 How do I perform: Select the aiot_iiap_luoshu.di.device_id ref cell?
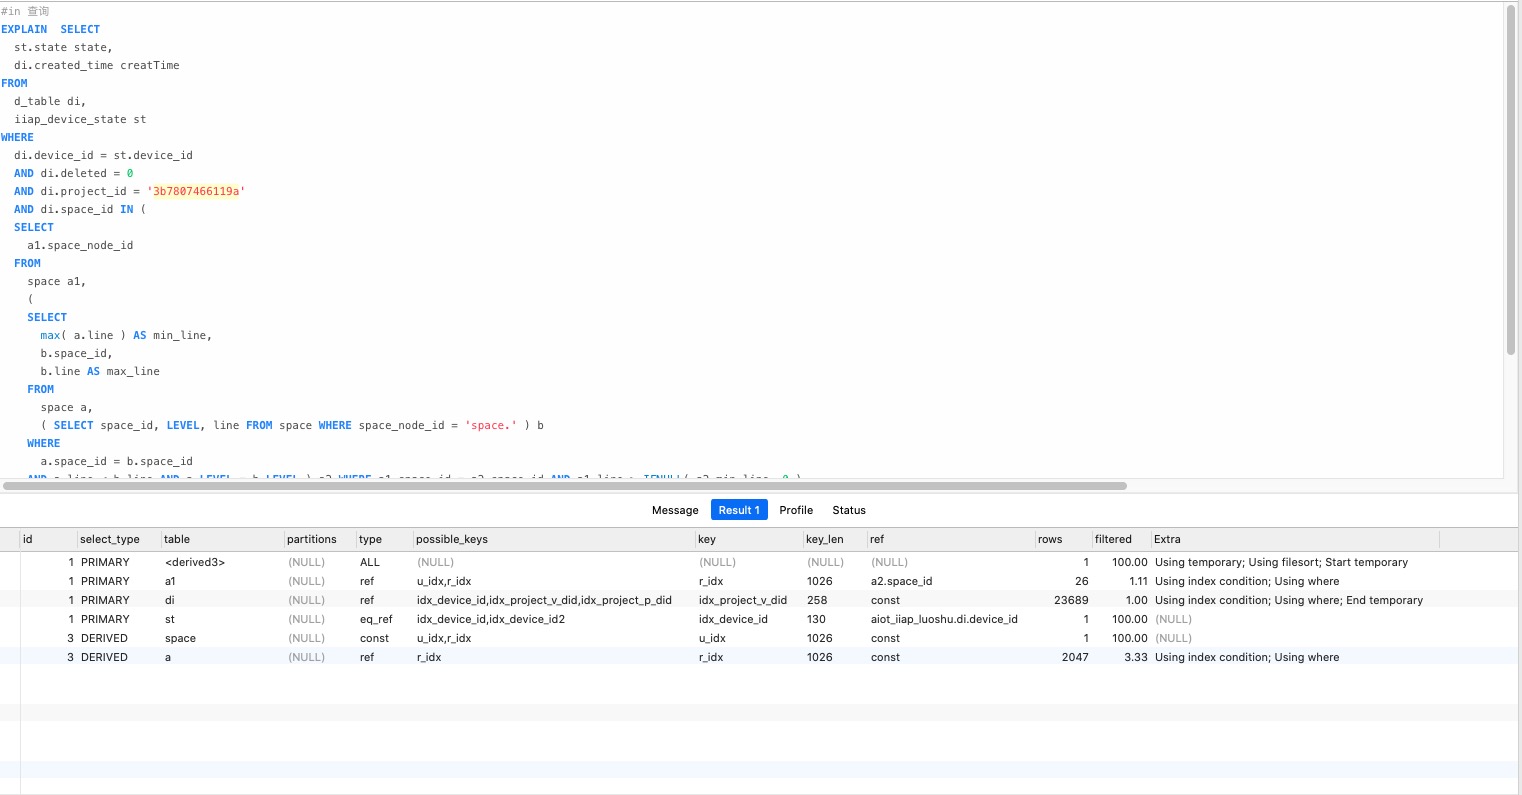click(x=944, y=619)
